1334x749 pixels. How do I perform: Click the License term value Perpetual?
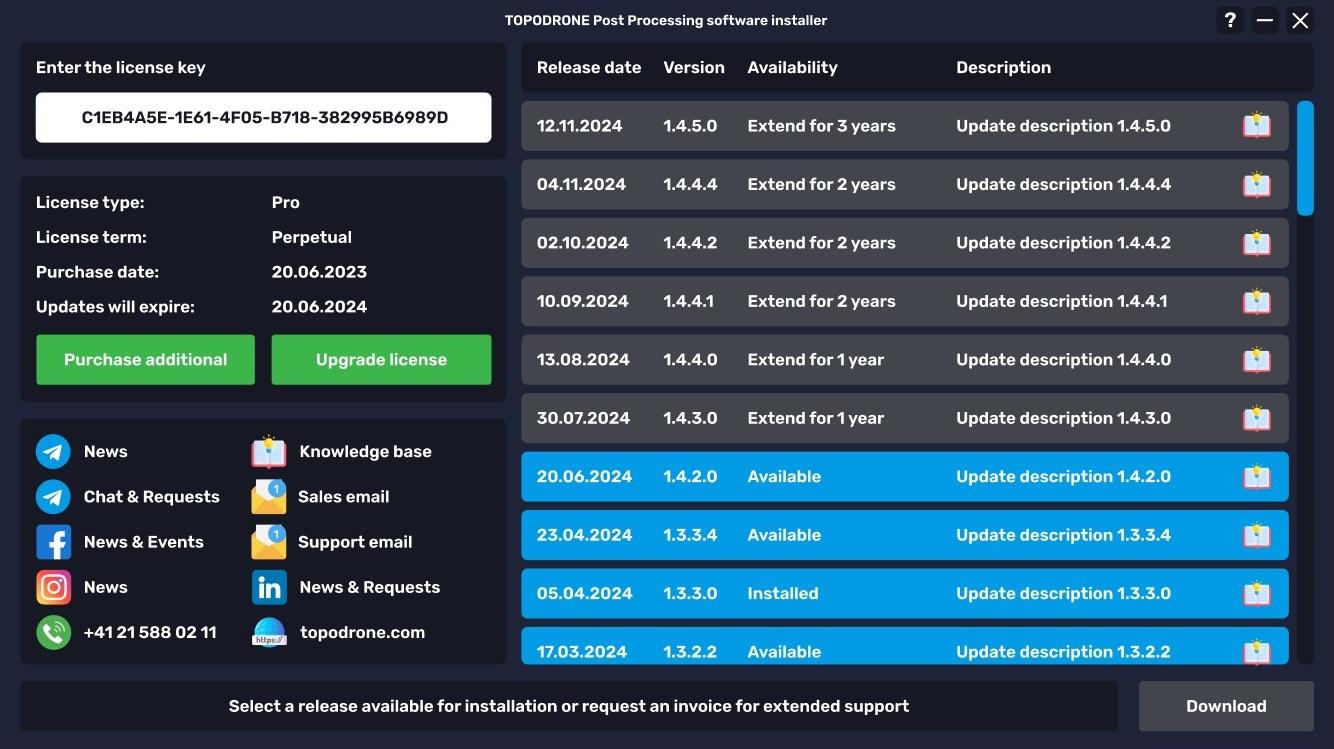pyautogui.click(x=312, y=237)
